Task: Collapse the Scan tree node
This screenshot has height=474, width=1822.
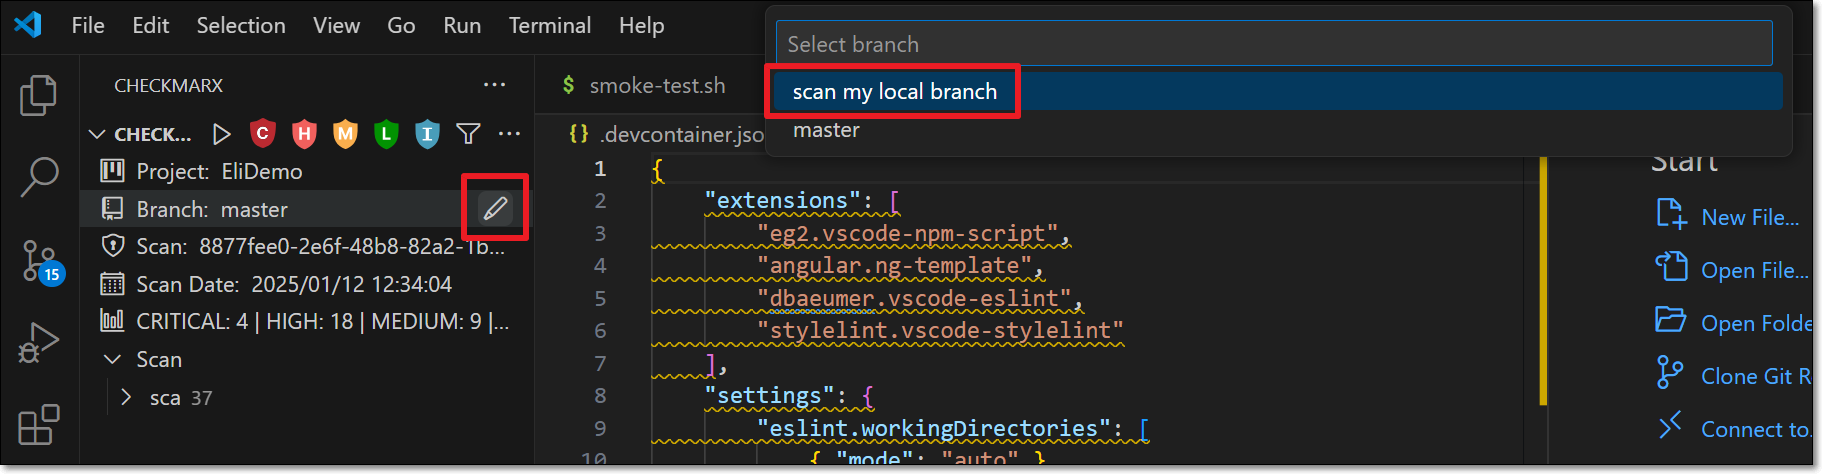Action: pos(113,359)
